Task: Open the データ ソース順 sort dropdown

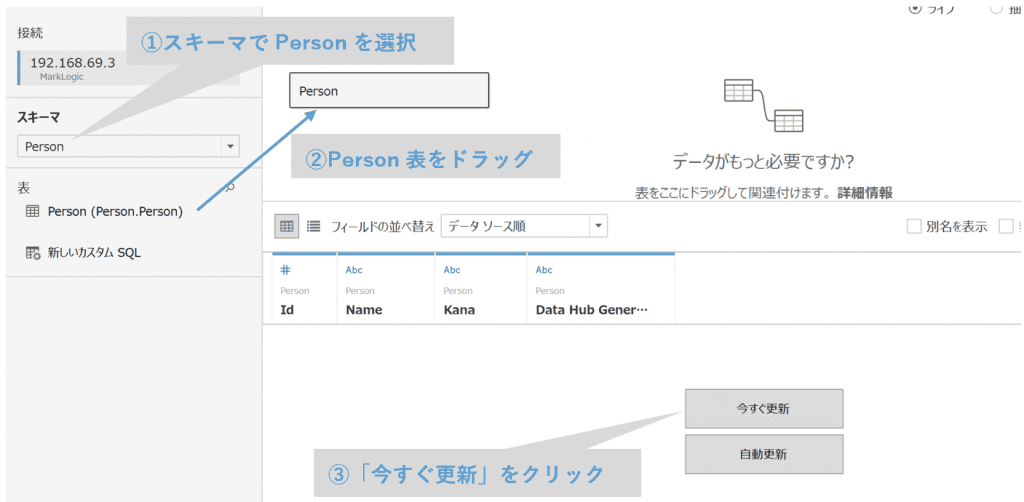Action: (523, 226)
